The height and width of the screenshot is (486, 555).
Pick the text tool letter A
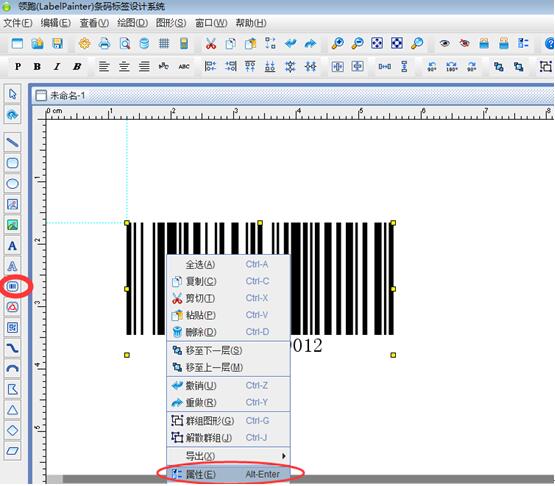12,246
